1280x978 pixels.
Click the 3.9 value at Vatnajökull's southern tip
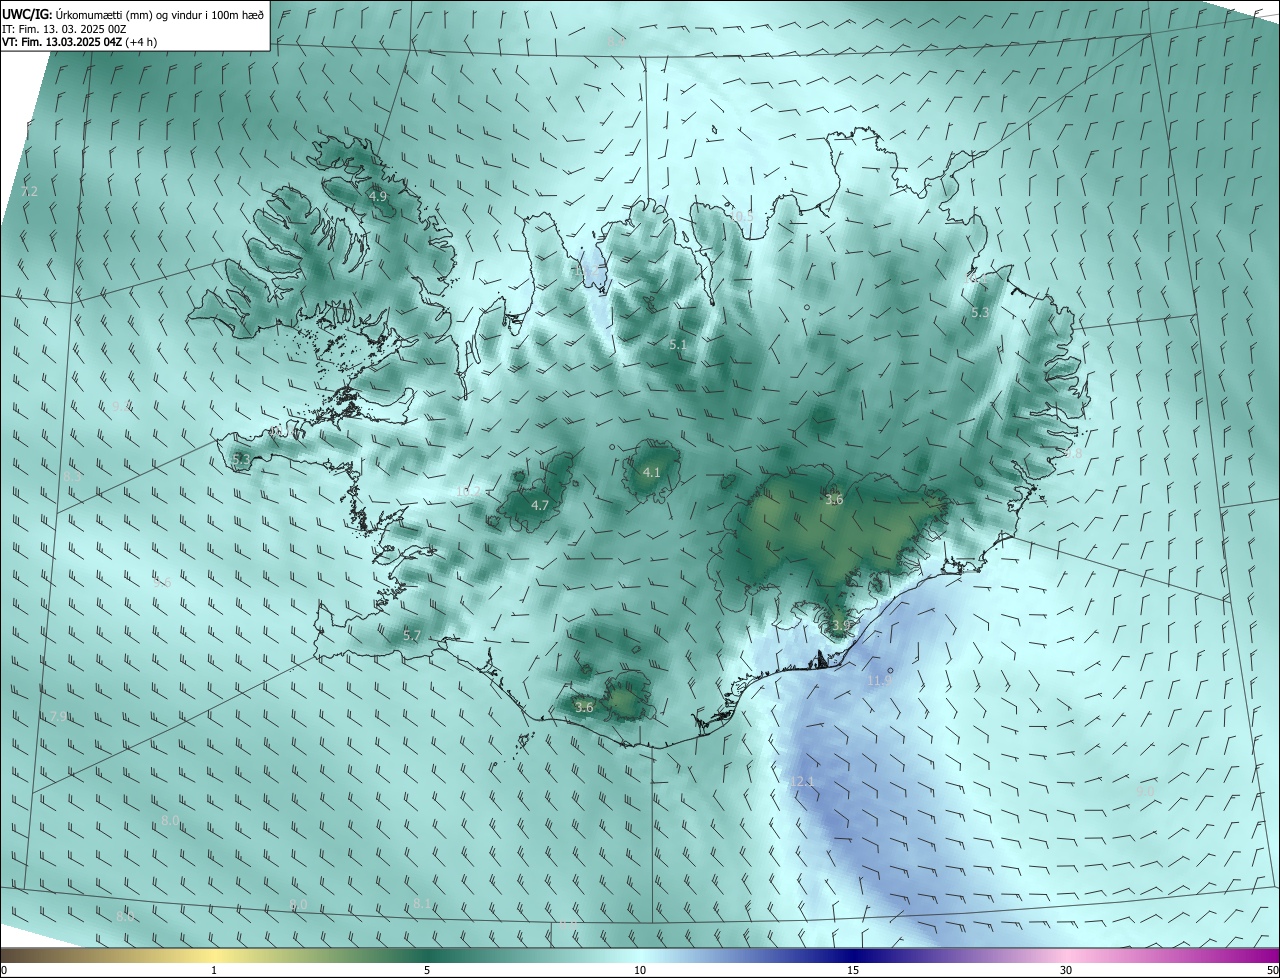tap(841, 626)
